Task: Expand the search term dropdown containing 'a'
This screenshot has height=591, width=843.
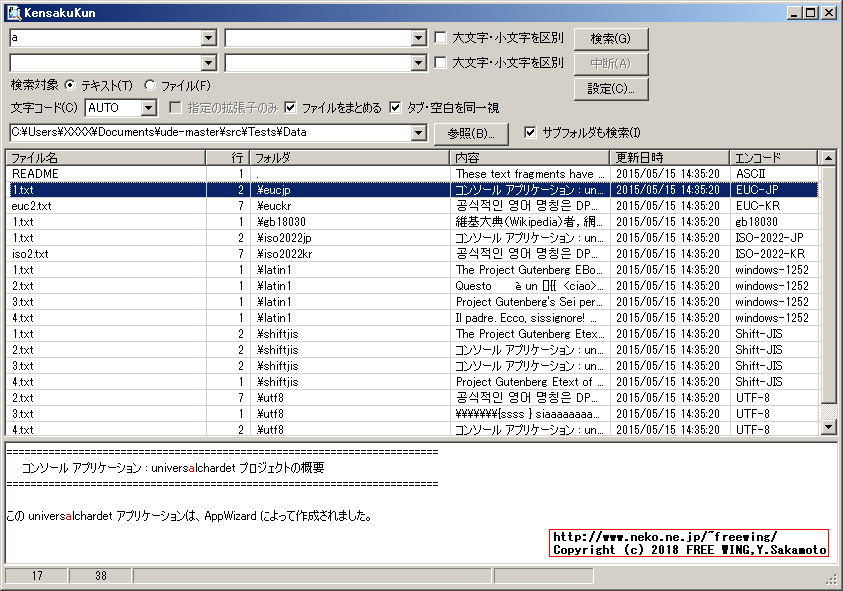Action: pos(209,38)
